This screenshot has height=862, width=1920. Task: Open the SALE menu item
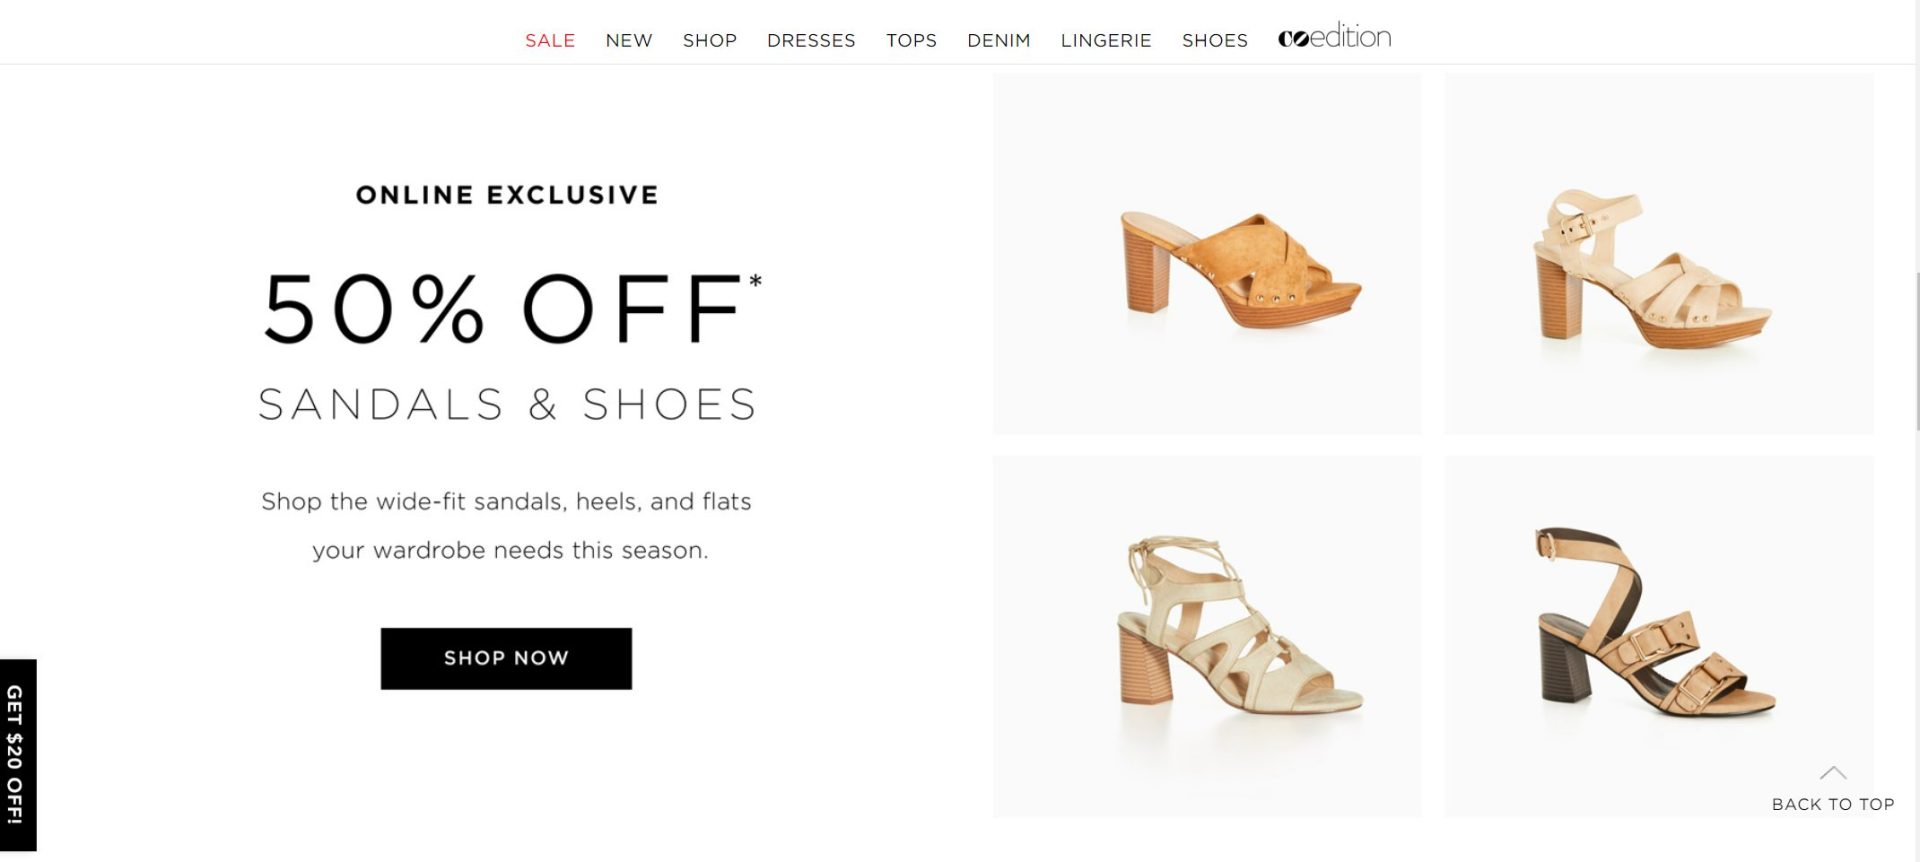tap(550, 40)
